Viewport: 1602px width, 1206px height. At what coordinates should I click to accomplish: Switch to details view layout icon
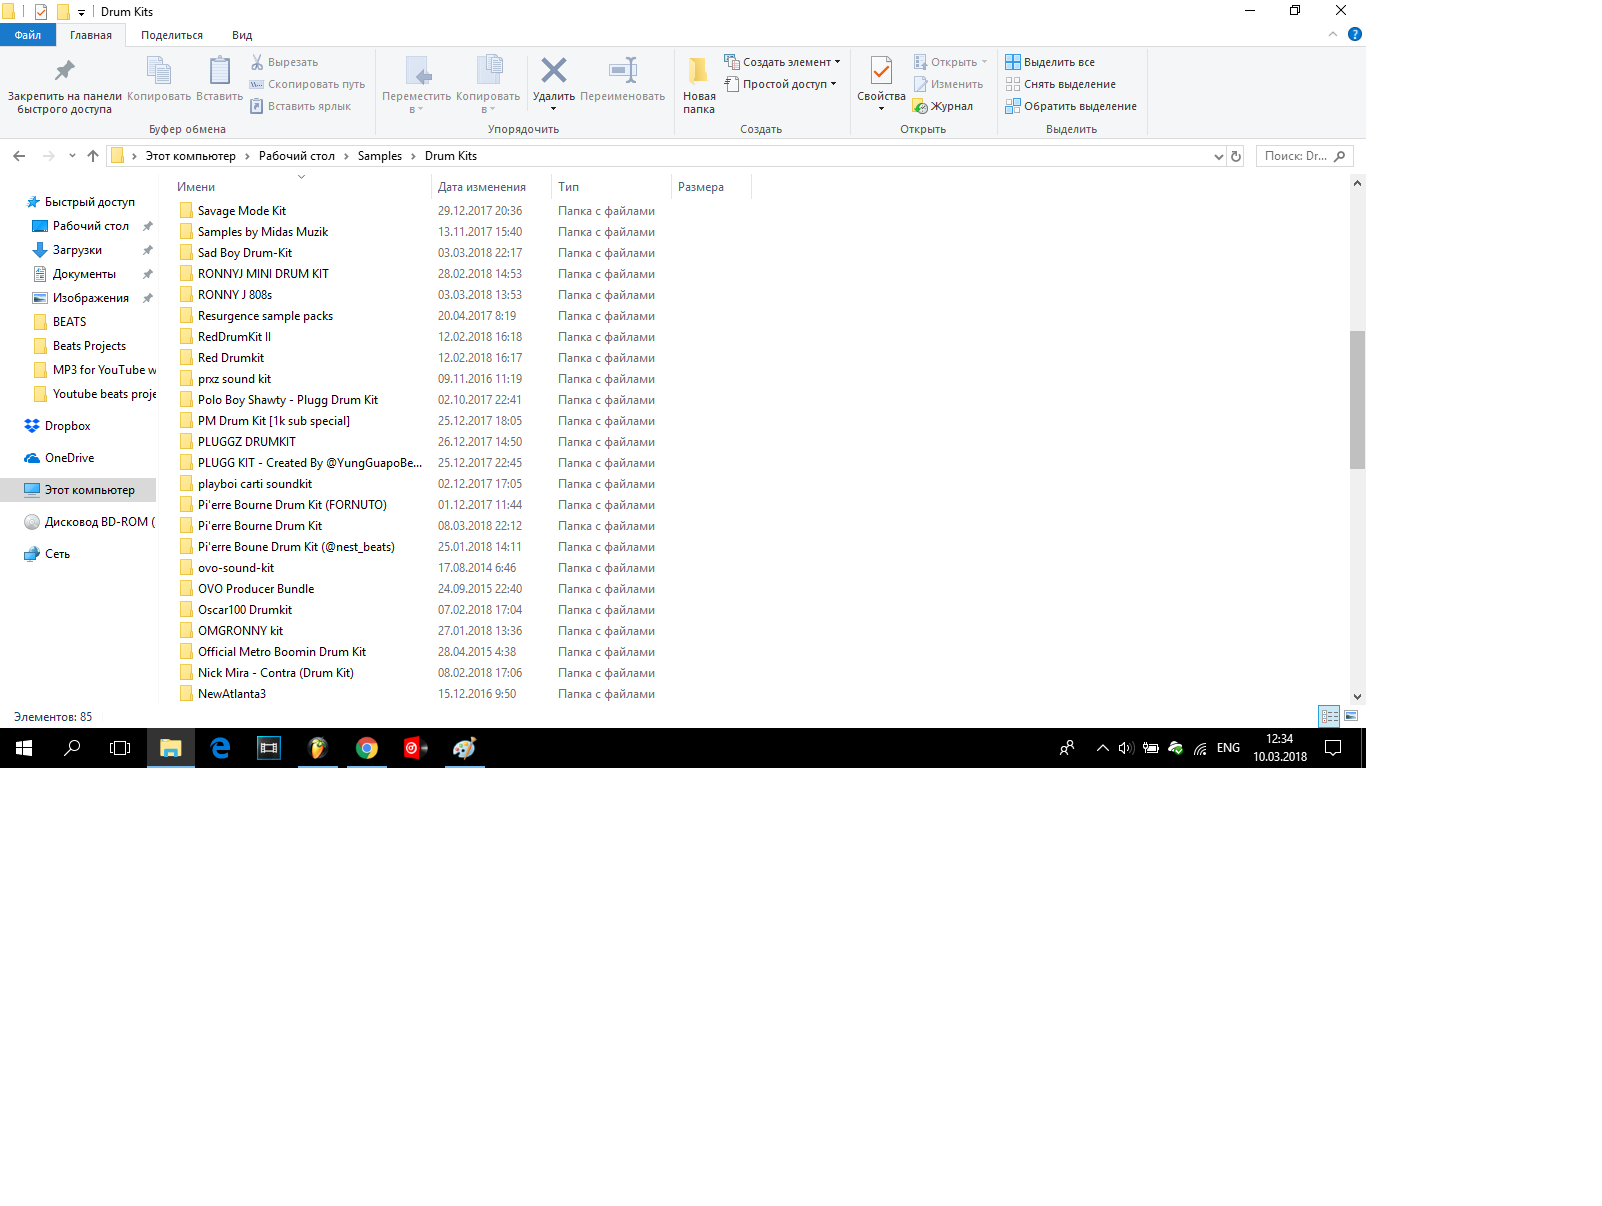[x=1329, y=716]
